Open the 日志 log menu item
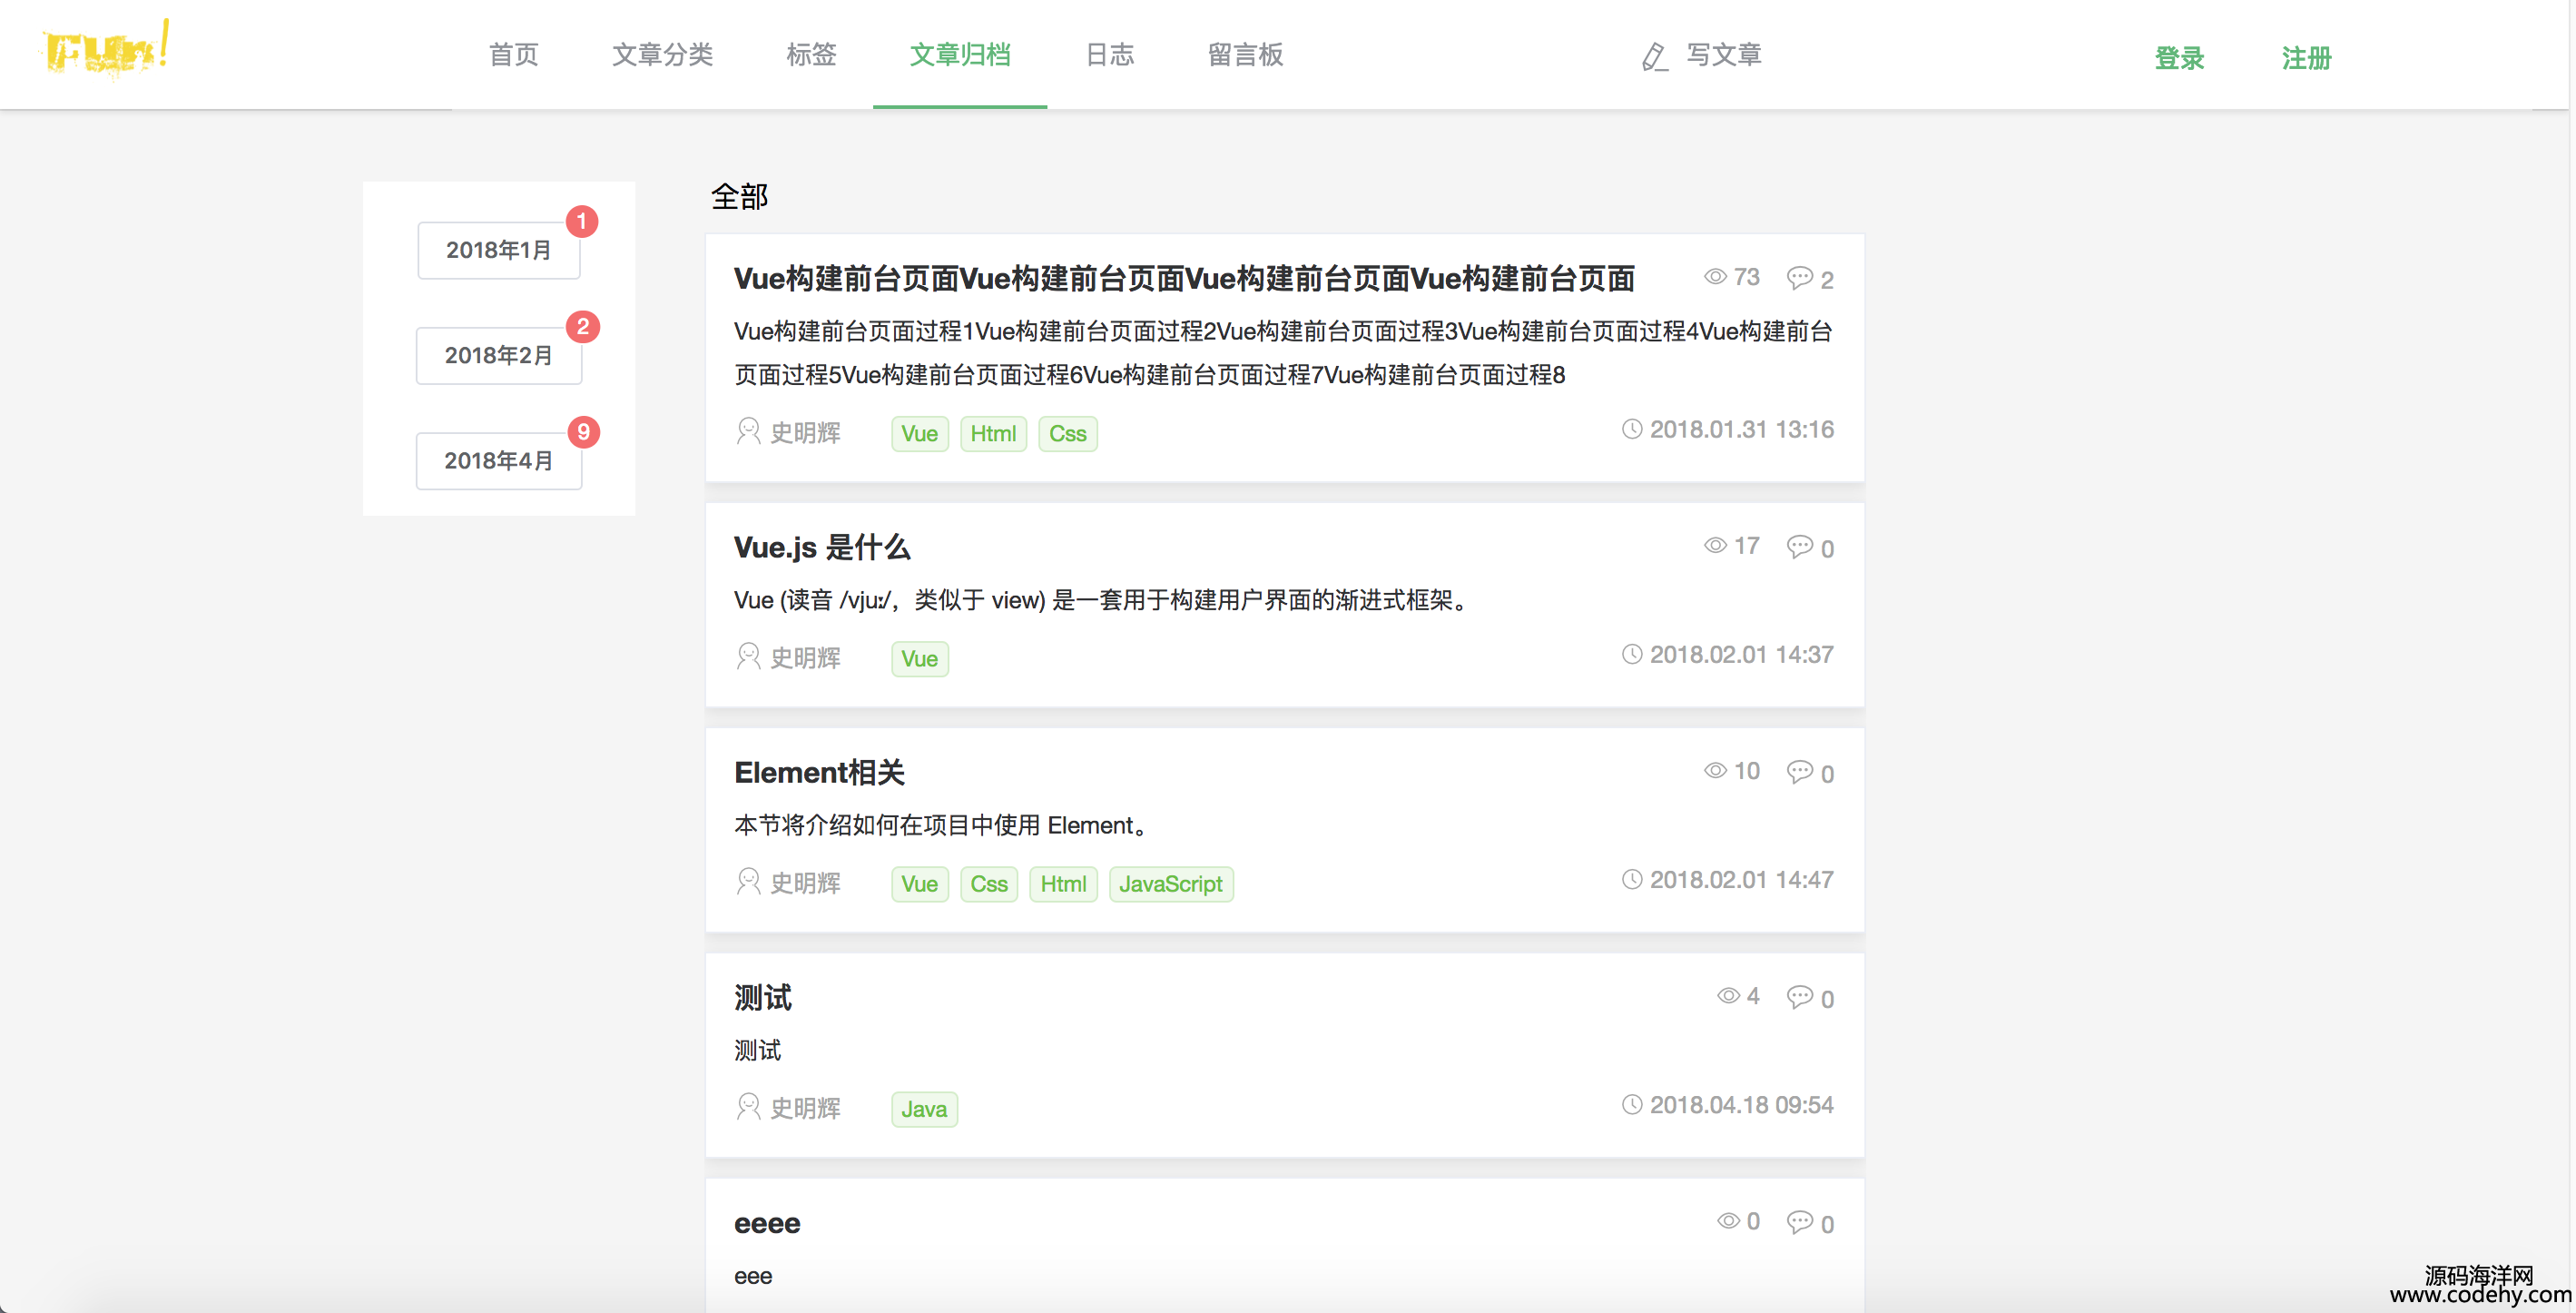 1109,55
